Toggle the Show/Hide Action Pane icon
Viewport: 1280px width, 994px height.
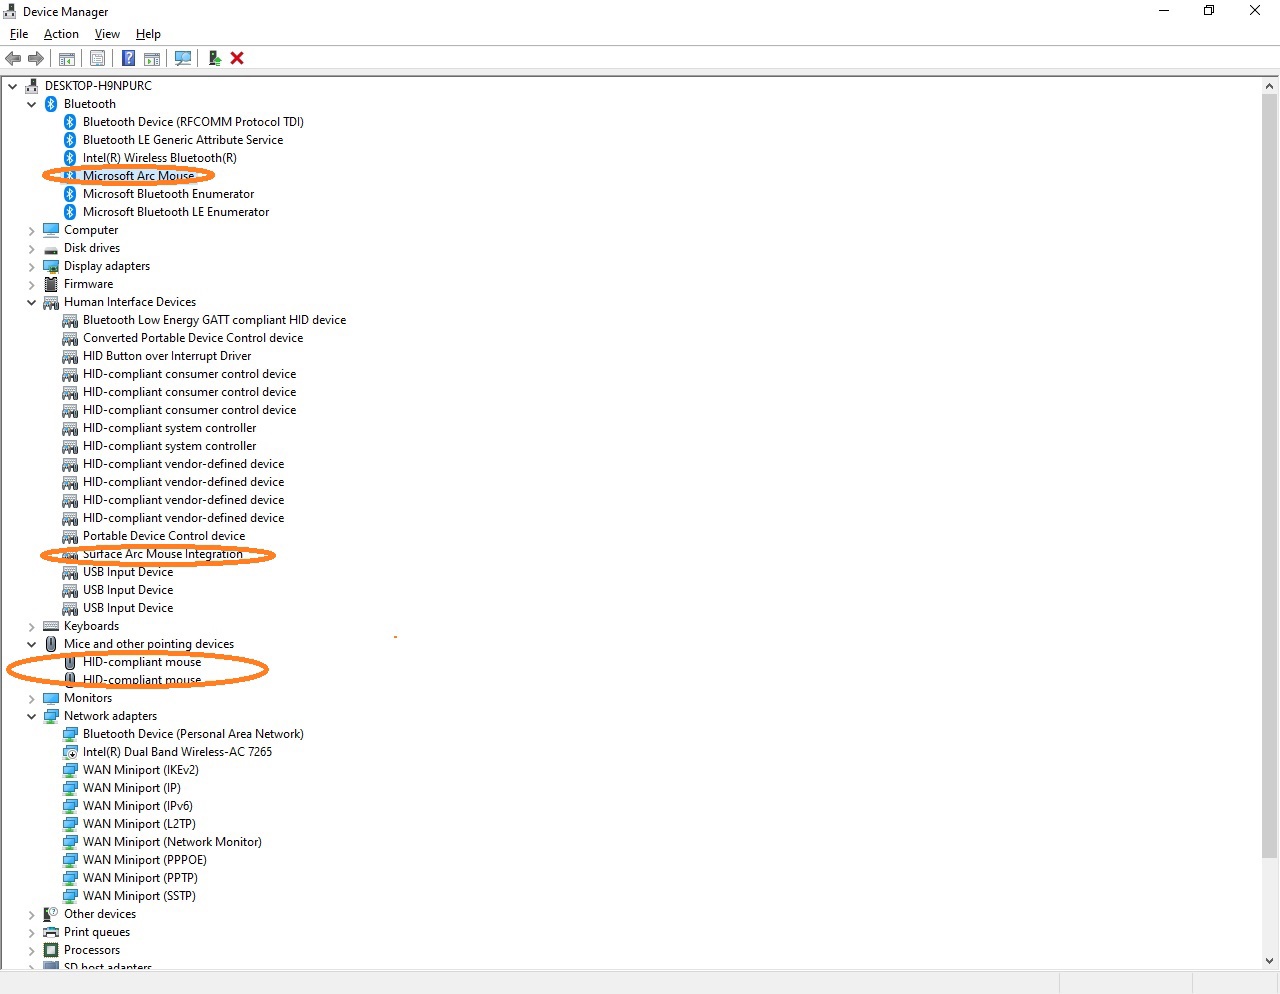click(152, 58)
